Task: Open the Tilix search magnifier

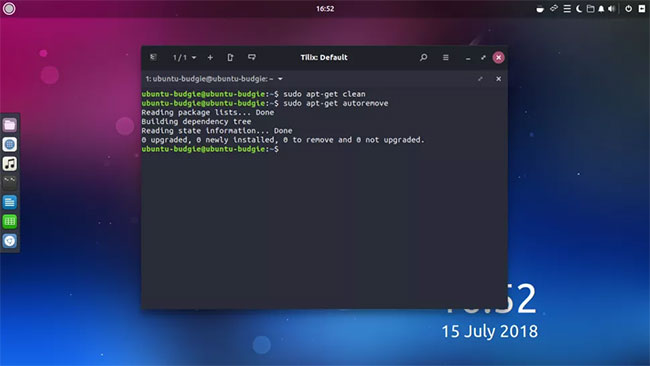Action: coord(423,57)
